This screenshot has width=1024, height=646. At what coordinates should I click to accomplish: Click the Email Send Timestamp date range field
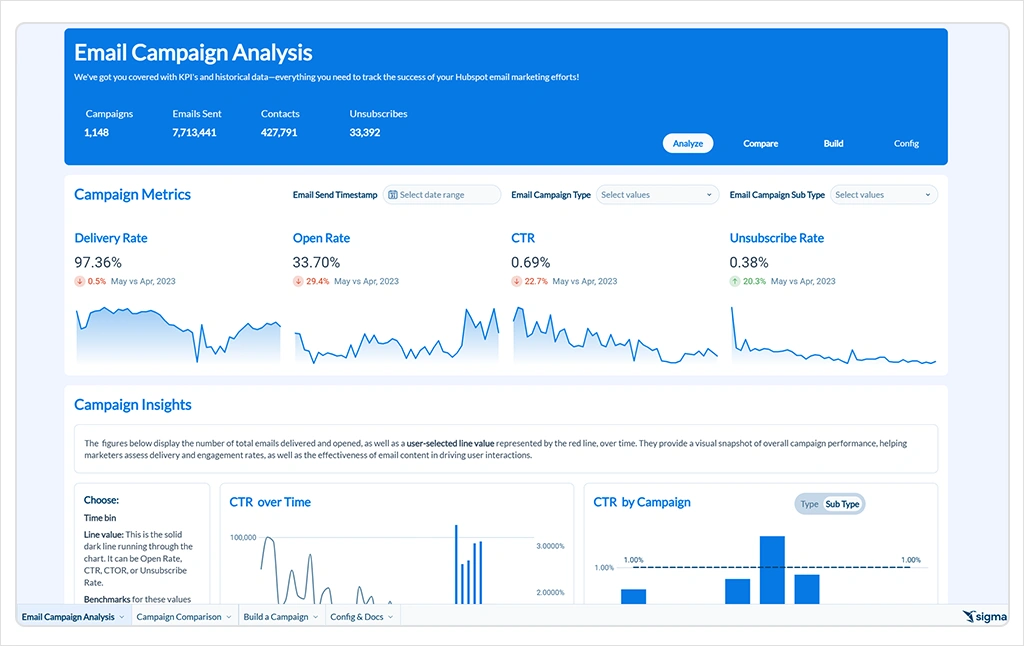[442, 195]
